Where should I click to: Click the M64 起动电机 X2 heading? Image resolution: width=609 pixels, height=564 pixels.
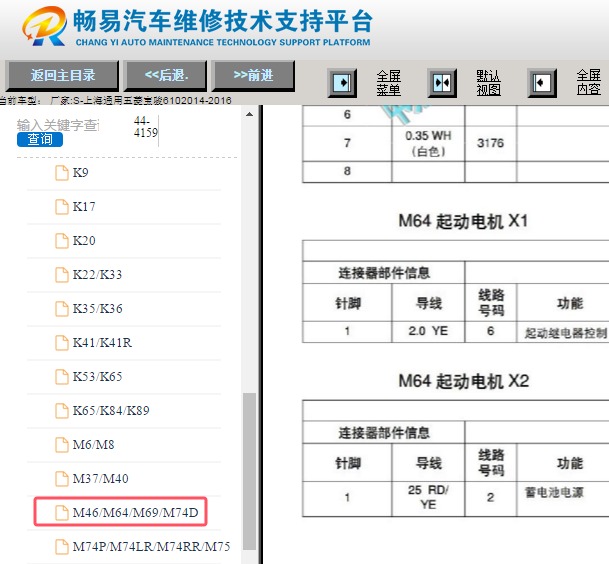point(463,381)
